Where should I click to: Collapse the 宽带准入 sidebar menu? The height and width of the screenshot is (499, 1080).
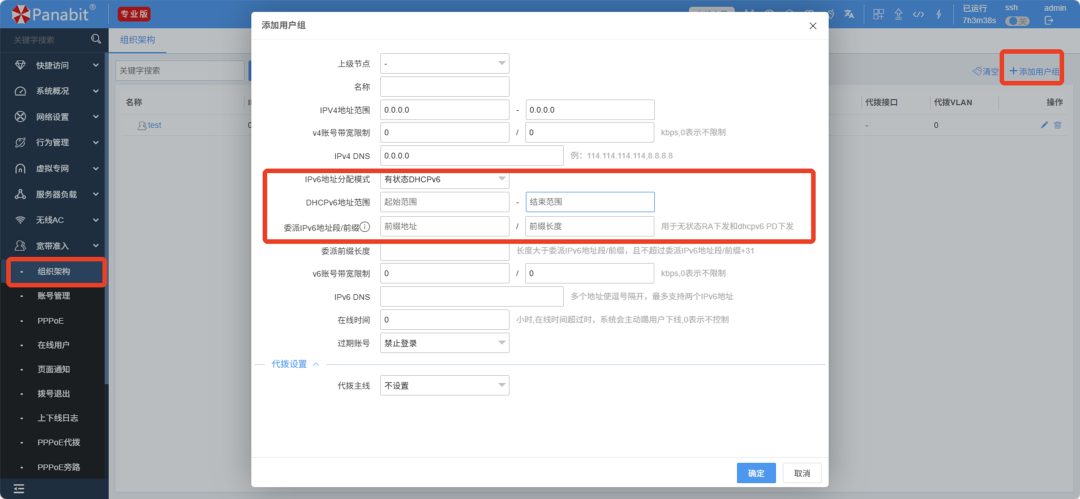96,245
